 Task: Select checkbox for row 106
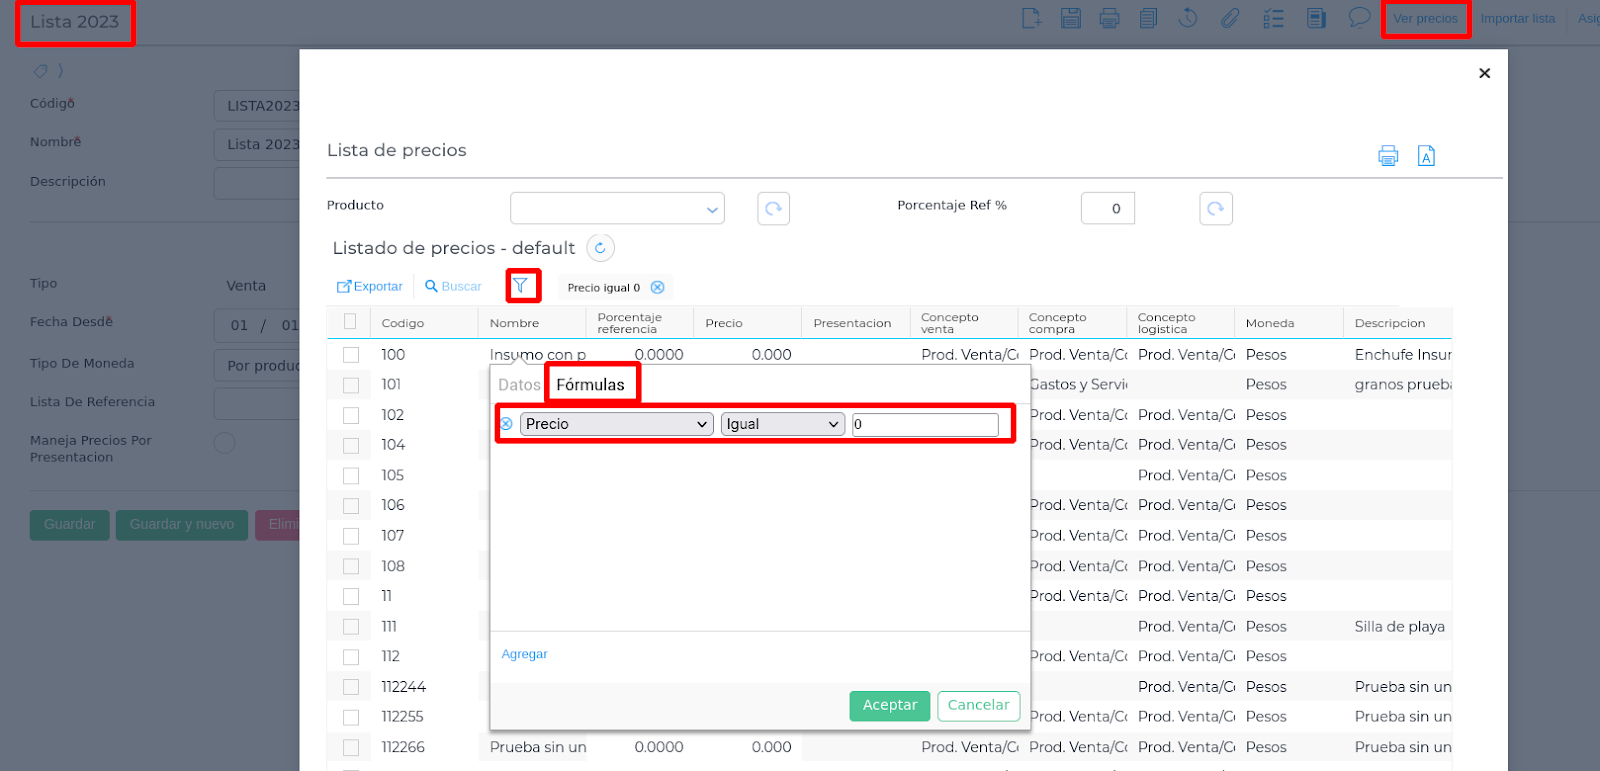coord(351,506)
